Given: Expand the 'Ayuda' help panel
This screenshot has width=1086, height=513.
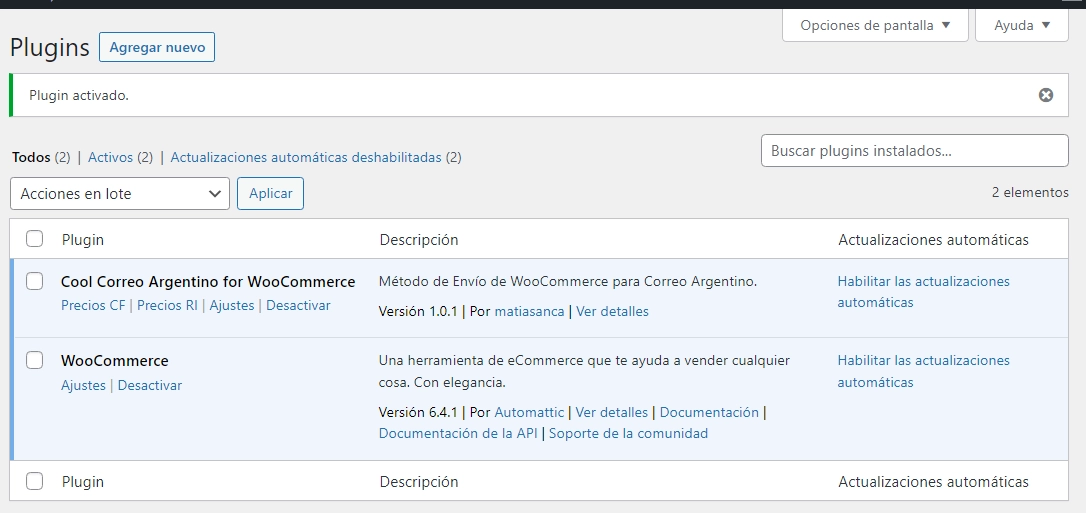Looking at the screenshot, I should pos(1021,25).
